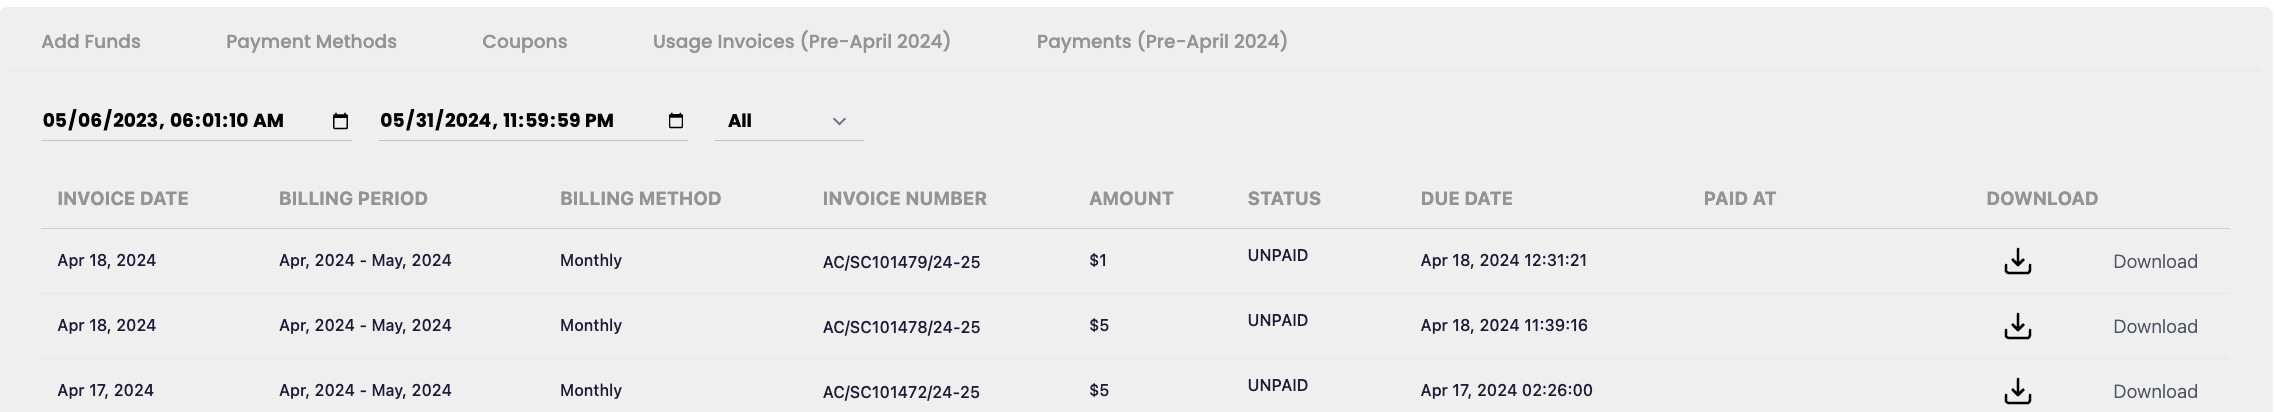Open calendar picker on start date field
This screenshot has width=2274, height=412.
coord(340,121)
